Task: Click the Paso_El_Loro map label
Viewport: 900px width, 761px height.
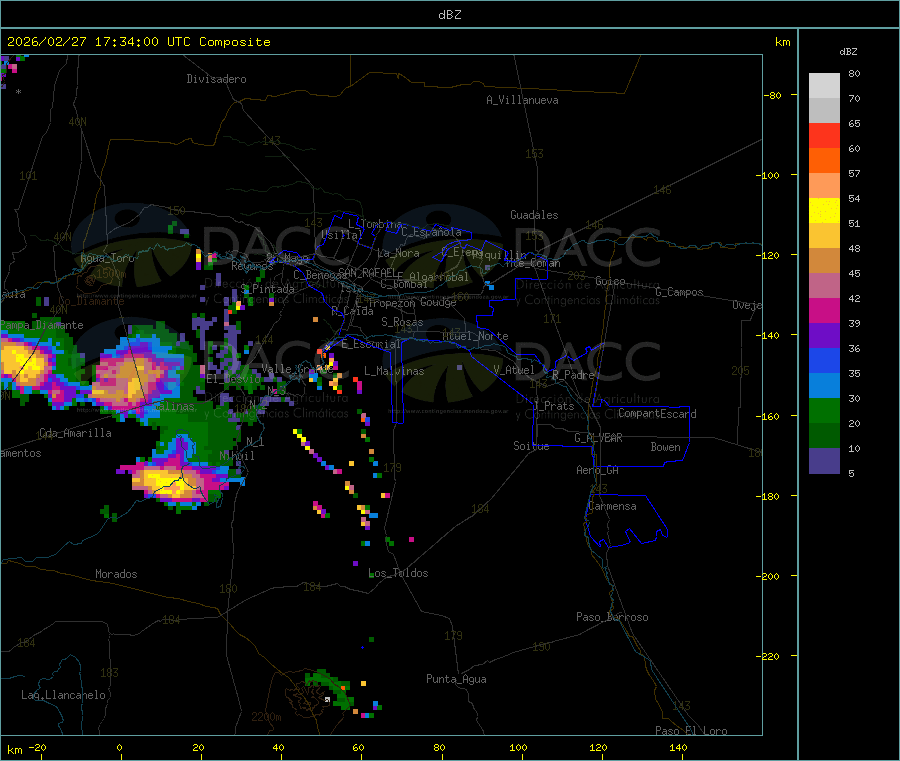Action: 692,731
